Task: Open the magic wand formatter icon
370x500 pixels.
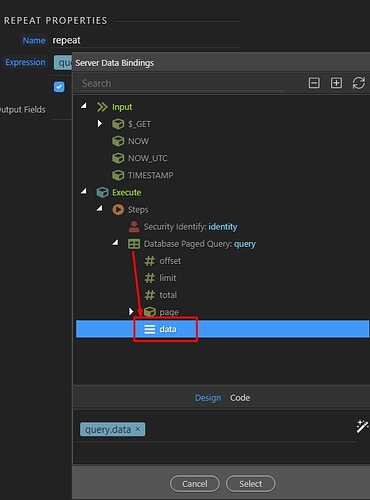Action: [362, 426]
